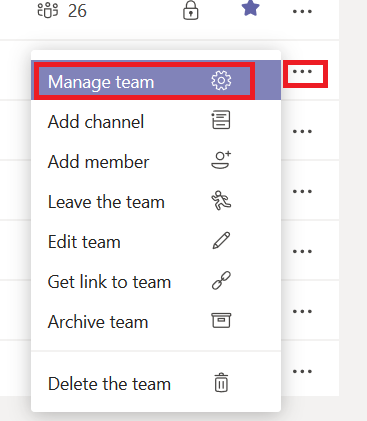Click the trash can delete icon
Viewport: 367px width, 421px height.
pos(221,383)
